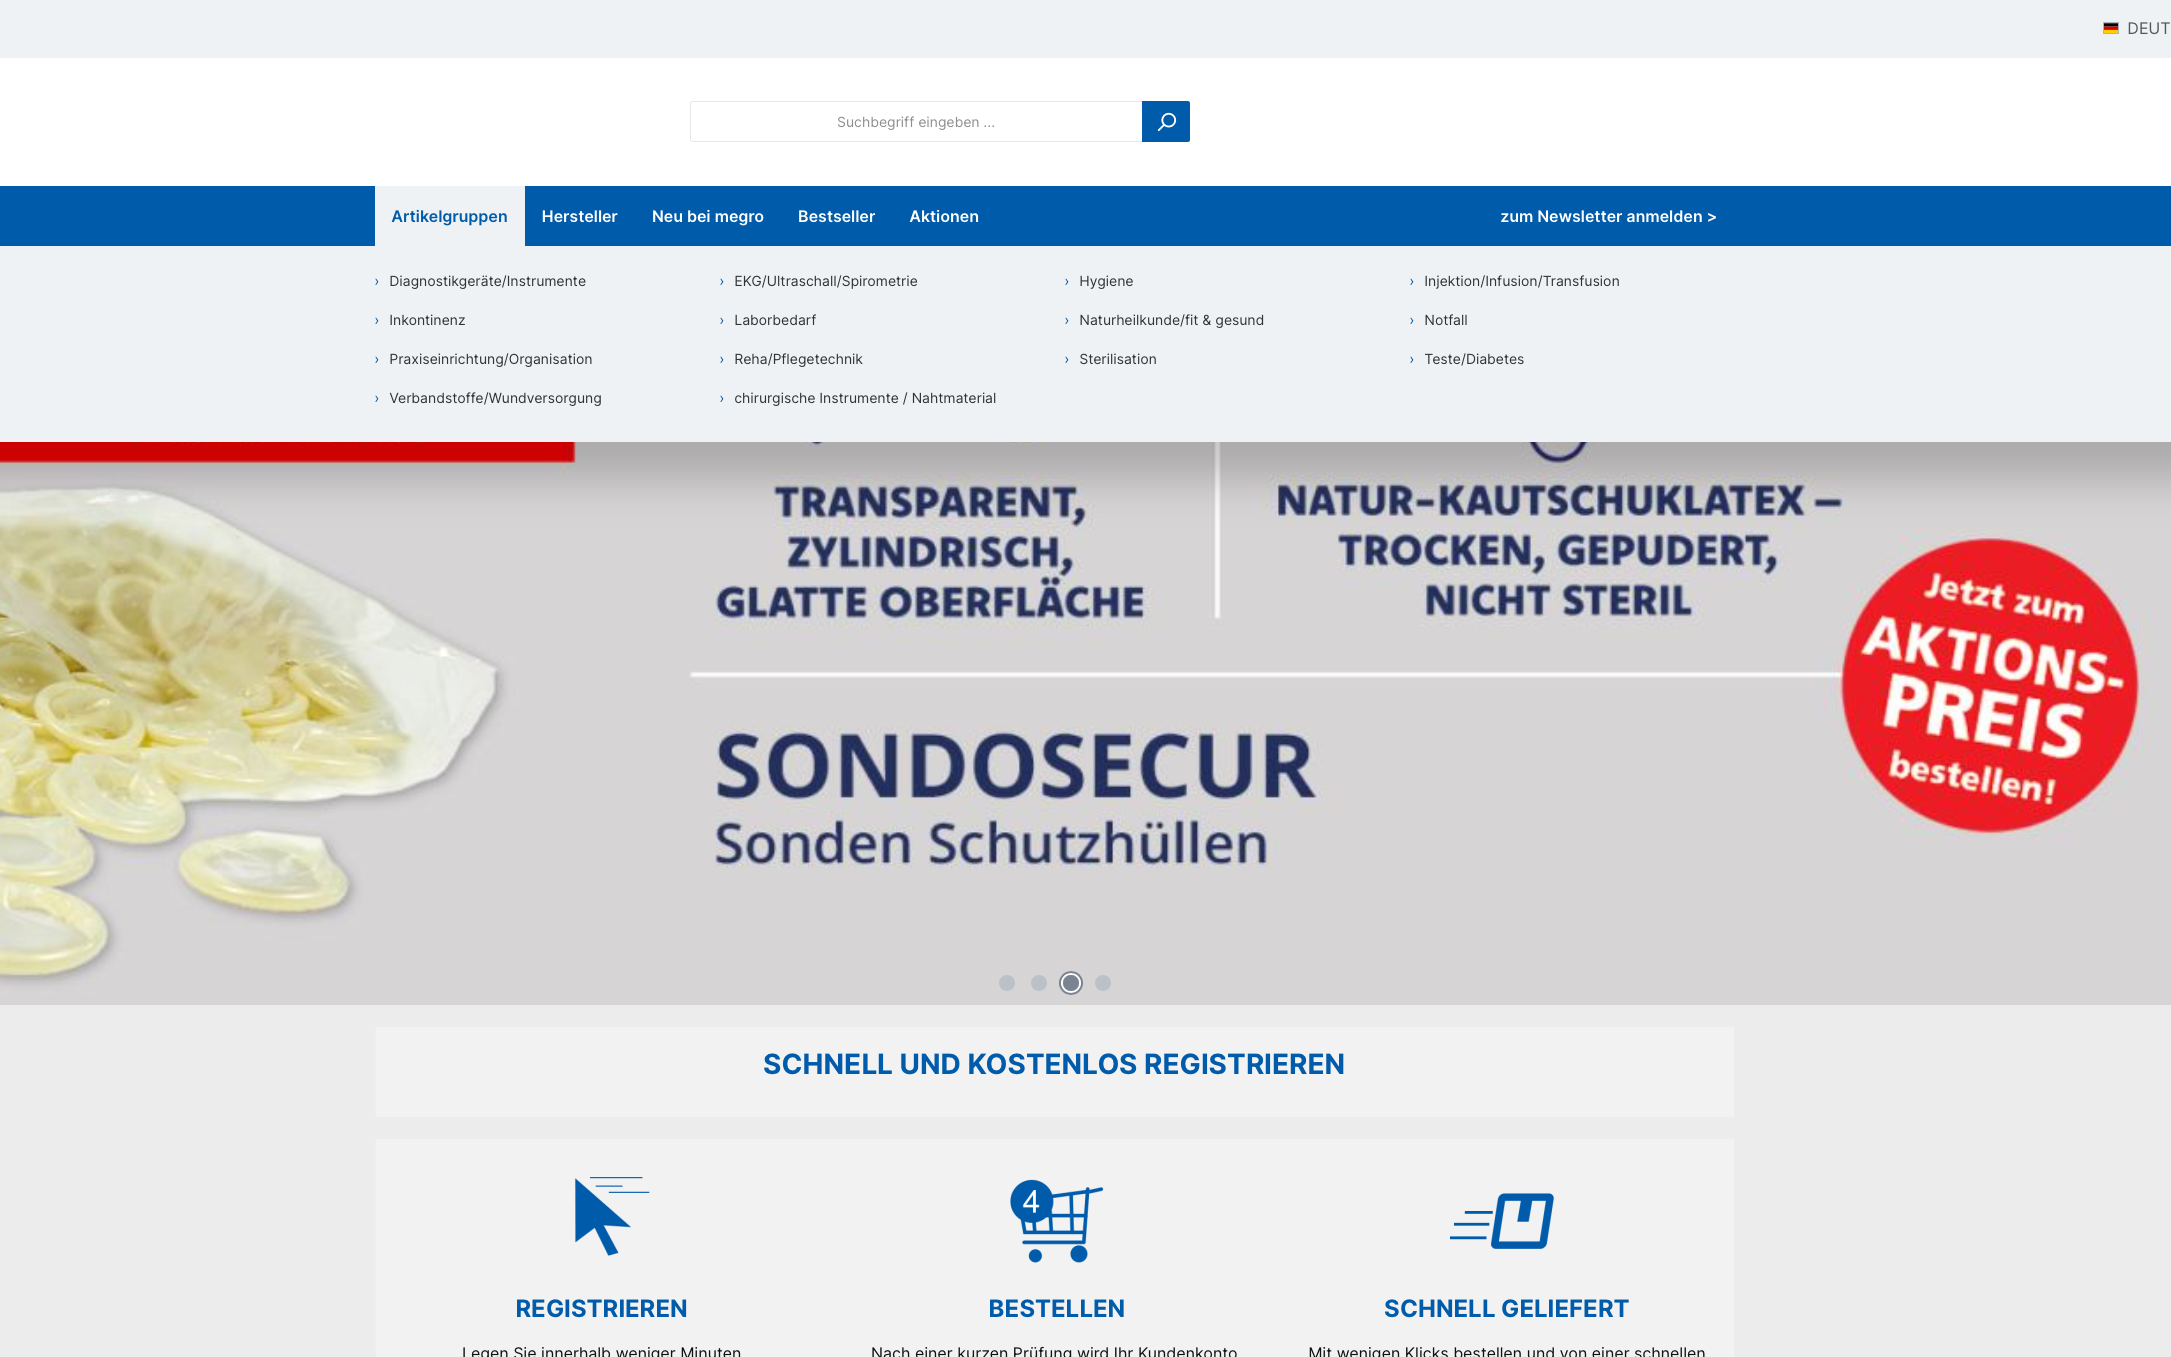Open chirurgische Instrumente / Nahtmaterial category
Screen dimensions: 2171x1357
pos(865,398)
